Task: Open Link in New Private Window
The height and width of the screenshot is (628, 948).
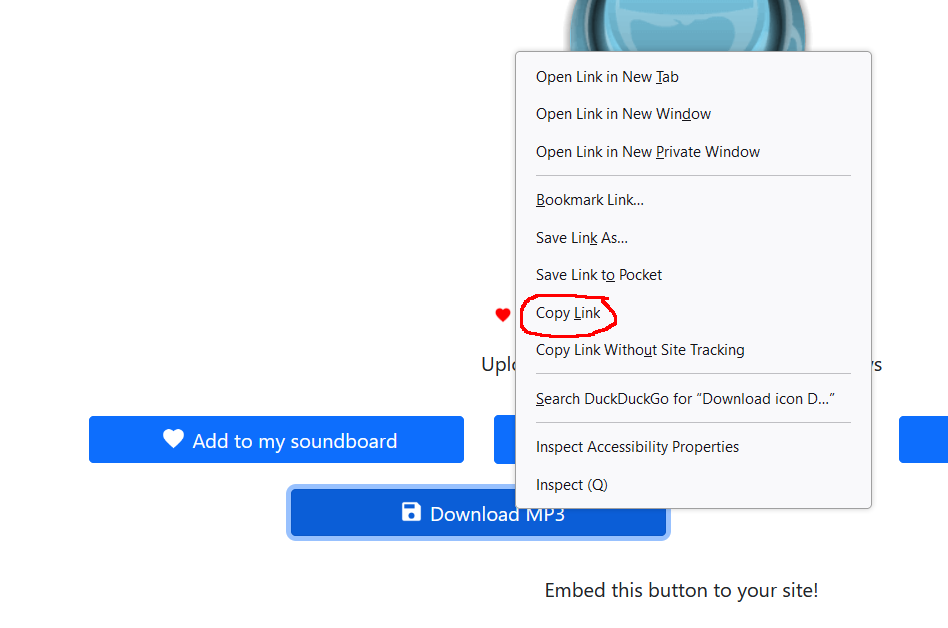Action: [647, 152]
